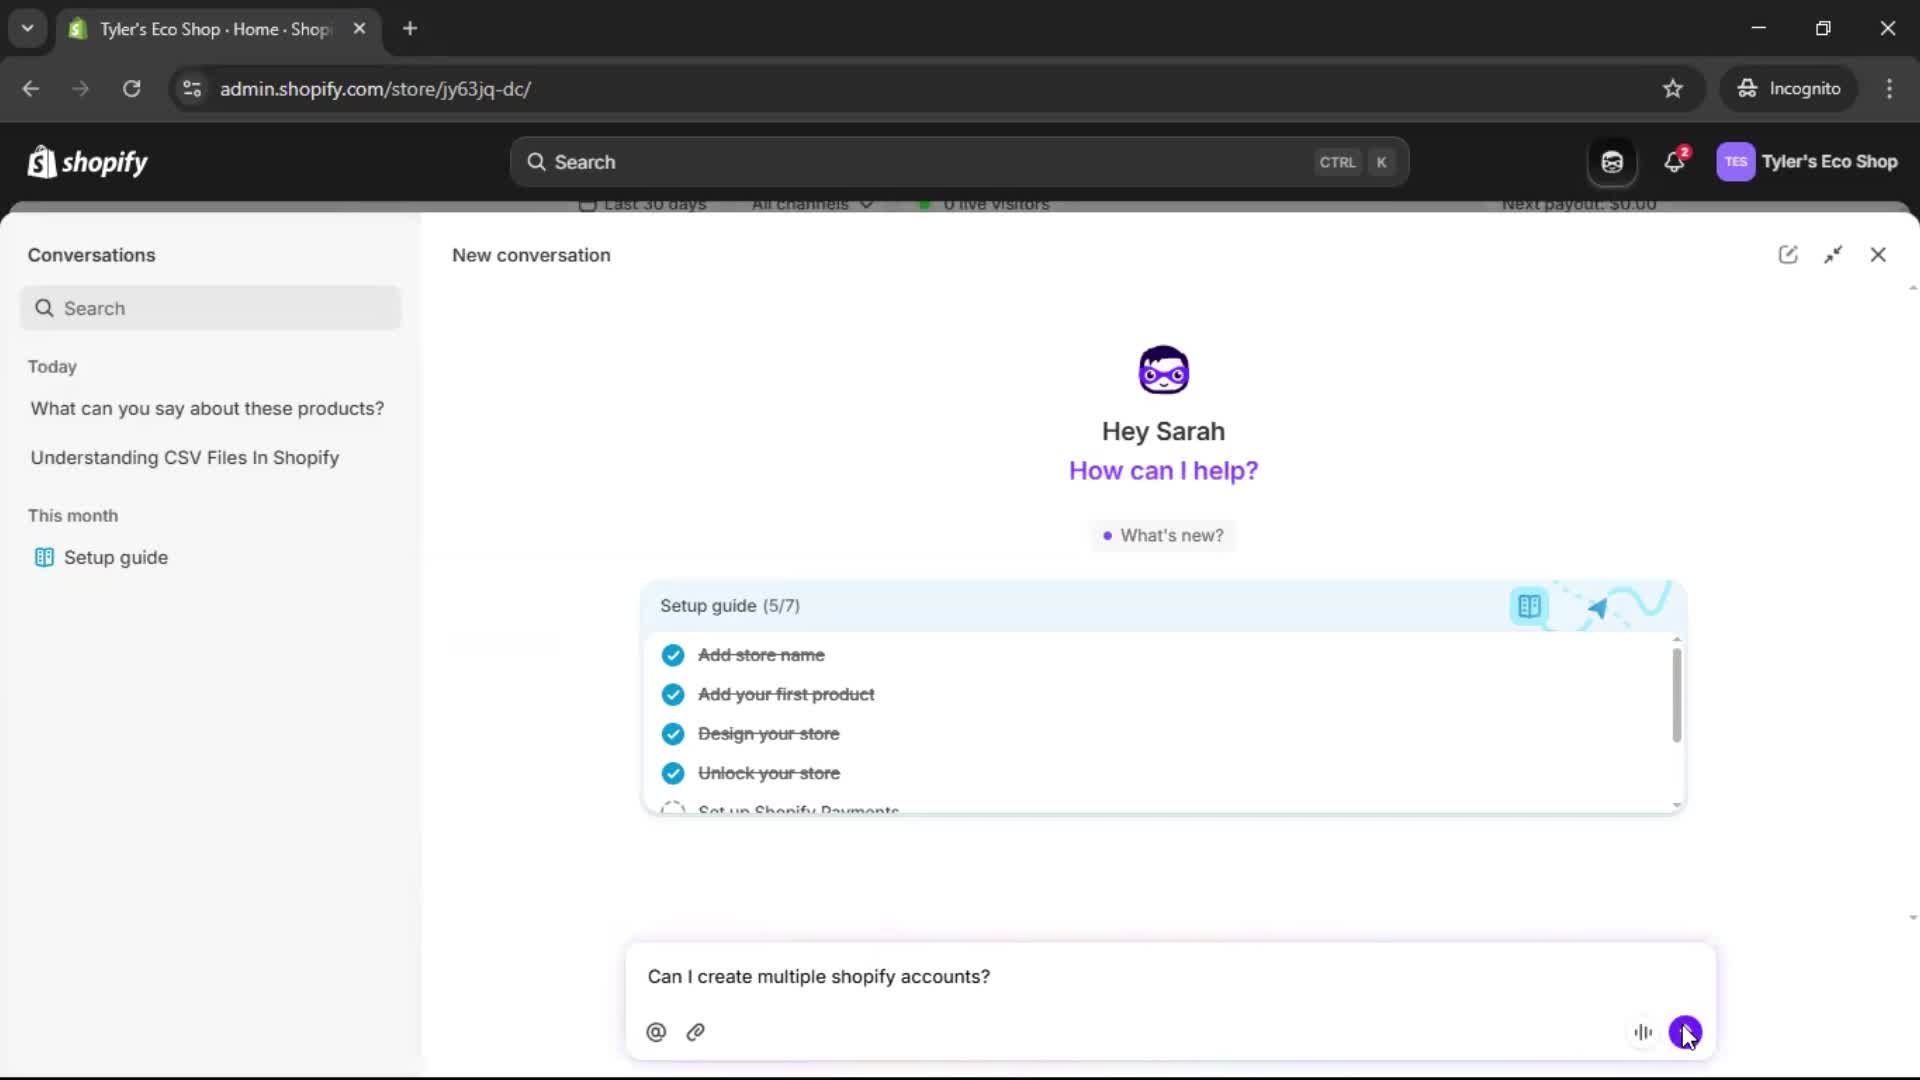1920x1080 pixels.
Task: Open Chrome's three-dot menu
Action: (1890, 88)
